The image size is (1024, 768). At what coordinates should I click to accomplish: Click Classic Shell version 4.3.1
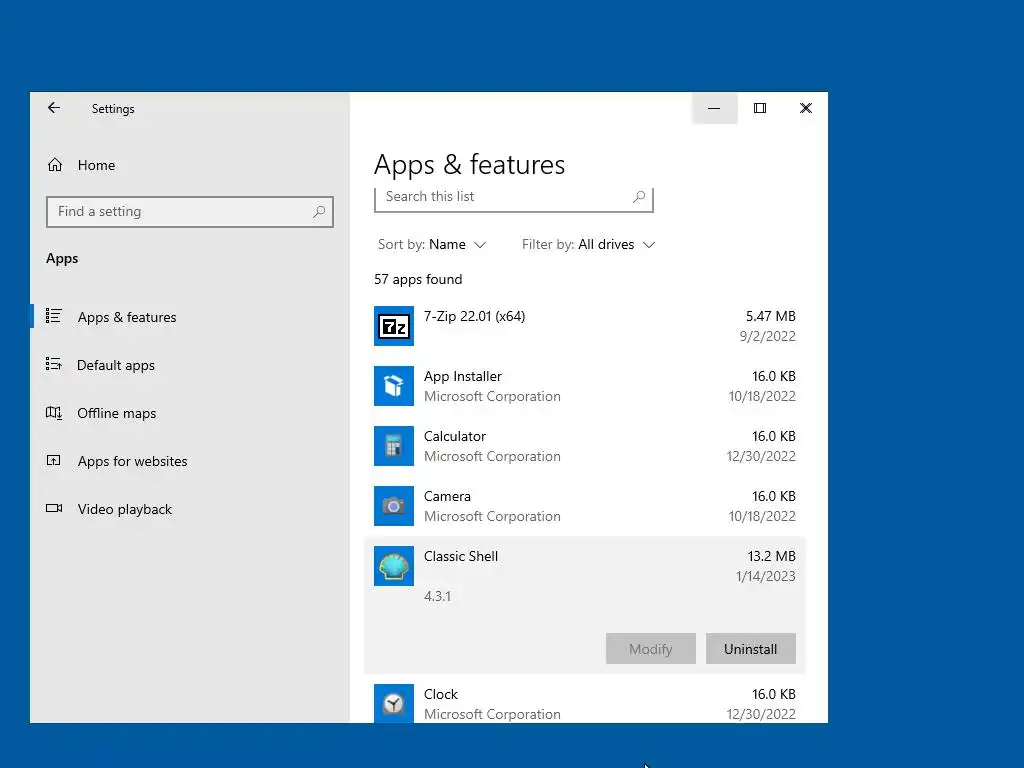coord(437,596)
